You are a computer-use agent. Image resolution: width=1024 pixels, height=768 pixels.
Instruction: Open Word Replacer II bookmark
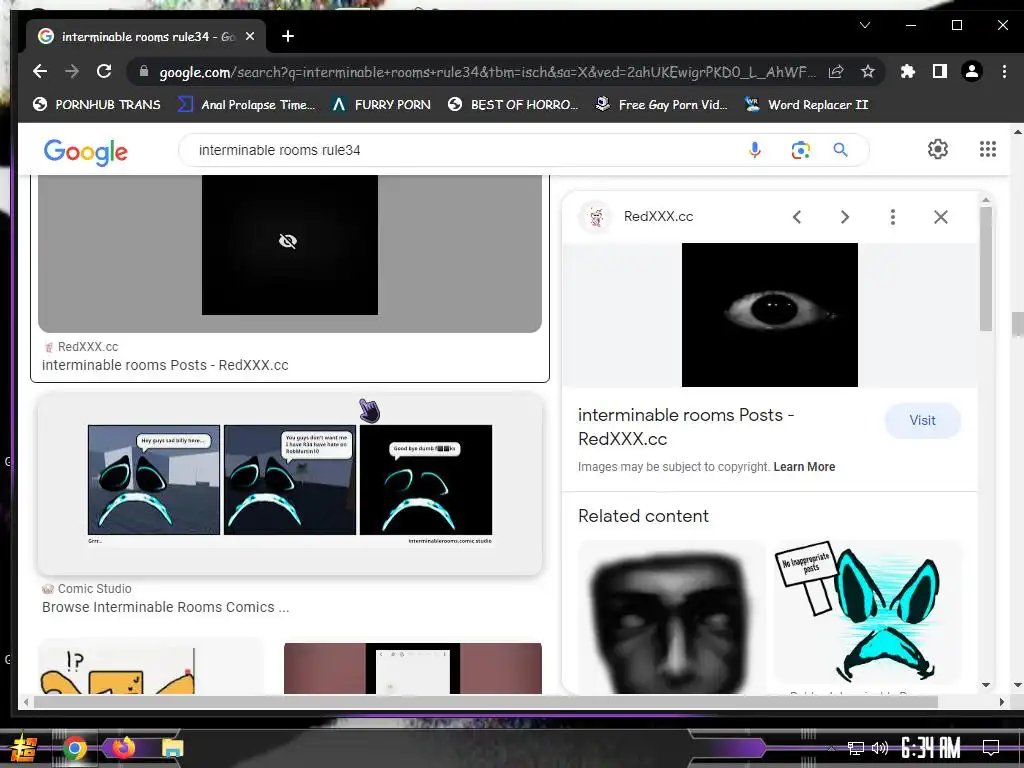(807, 104)
